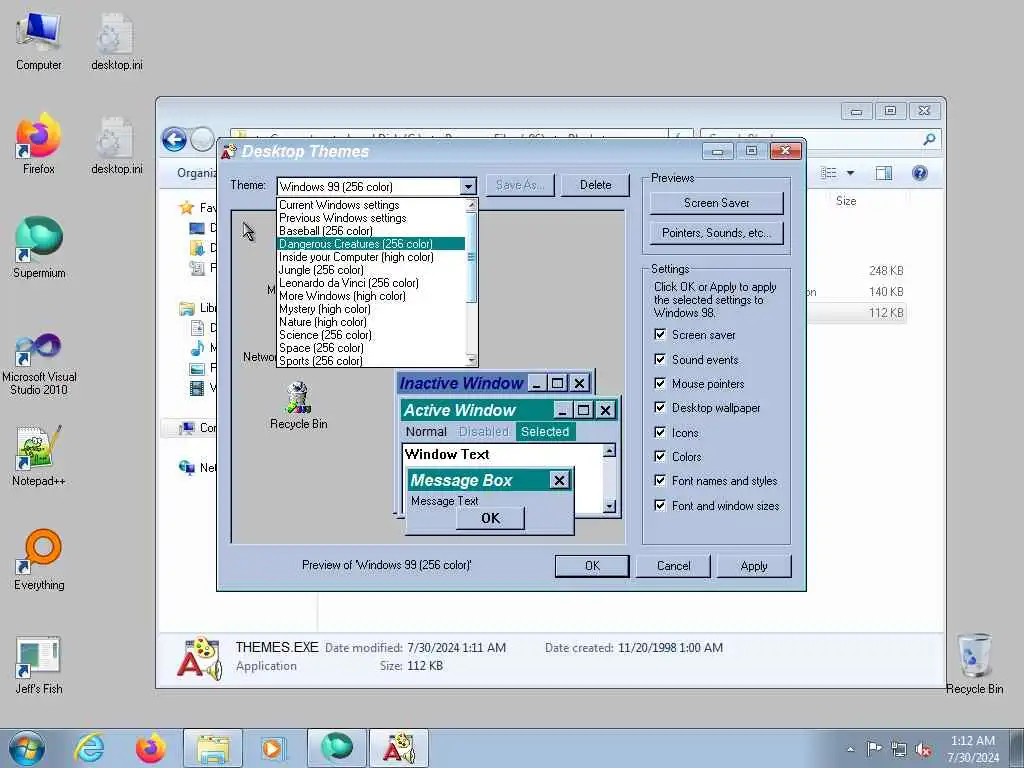Uncheck the Colors setting

coord(660,456)
